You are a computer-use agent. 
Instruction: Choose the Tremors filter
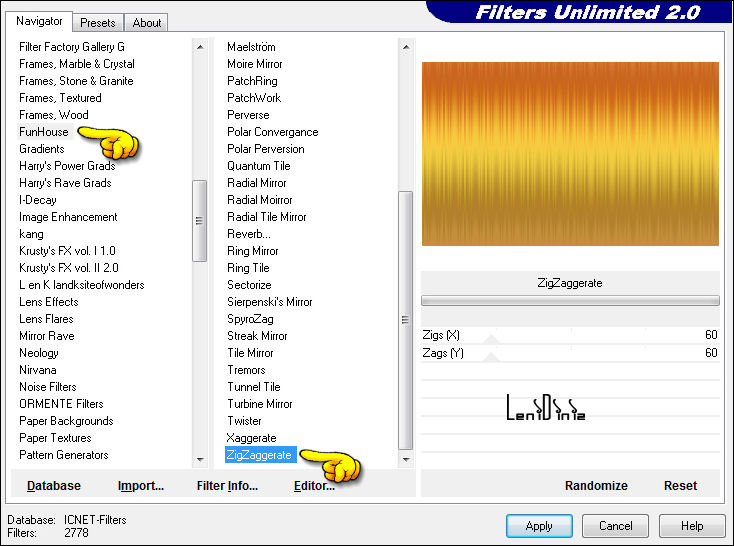pyautogui.click(x=246, y=370)
